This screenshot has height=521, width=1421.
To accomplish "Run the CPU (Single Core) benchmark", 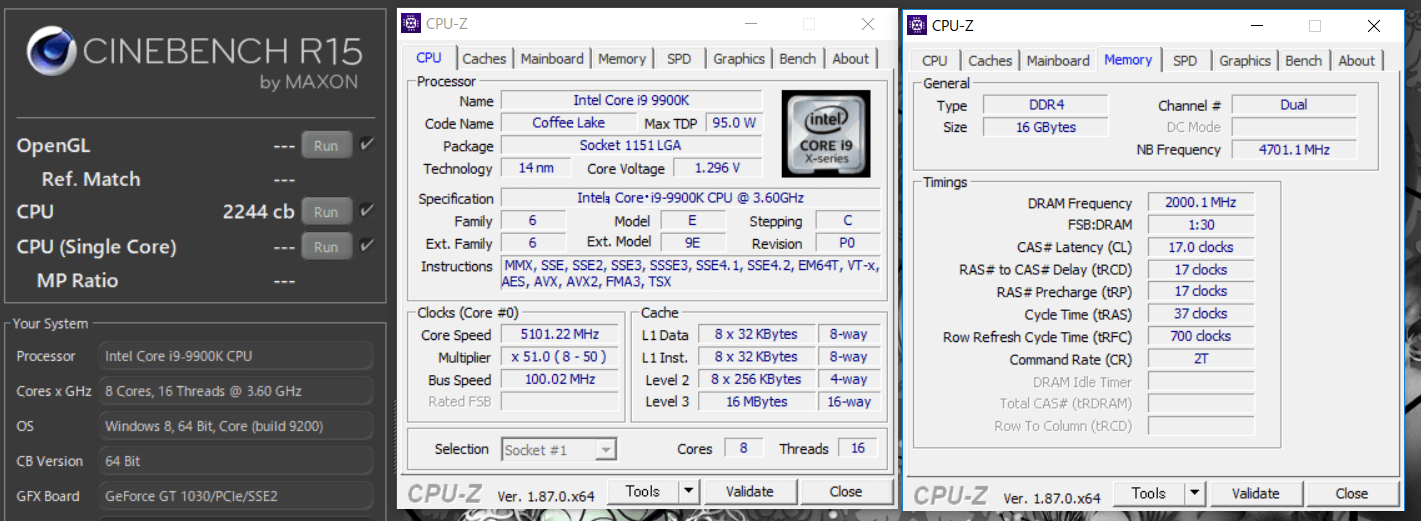I will tap(326, 246).
